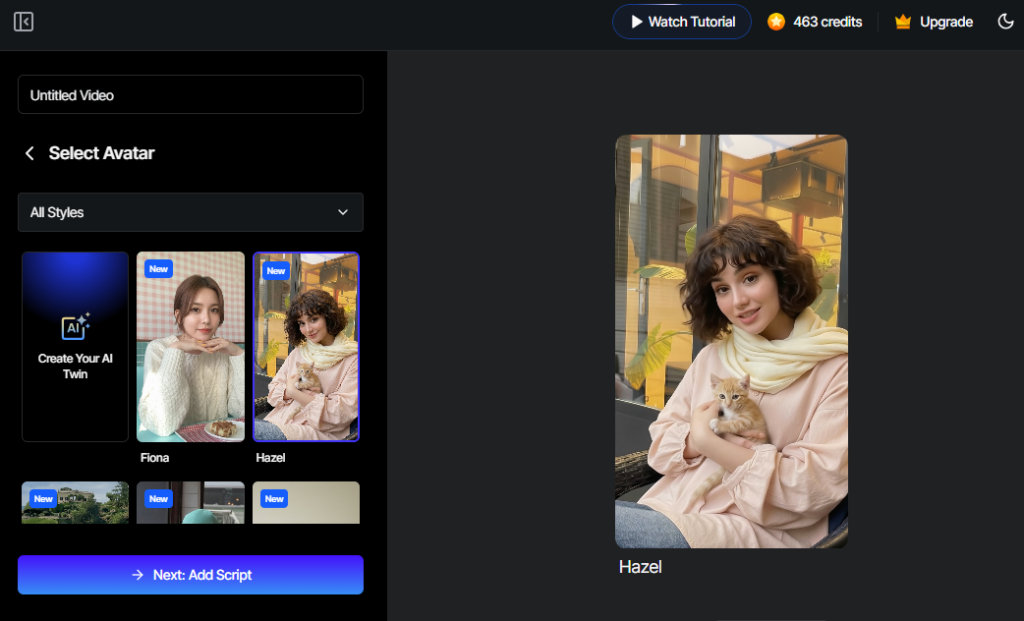This screenshot has height=621, width=1024.
Task: Click the large Hazel preview image
Action: pyautogui.click(x=731, y=341)
